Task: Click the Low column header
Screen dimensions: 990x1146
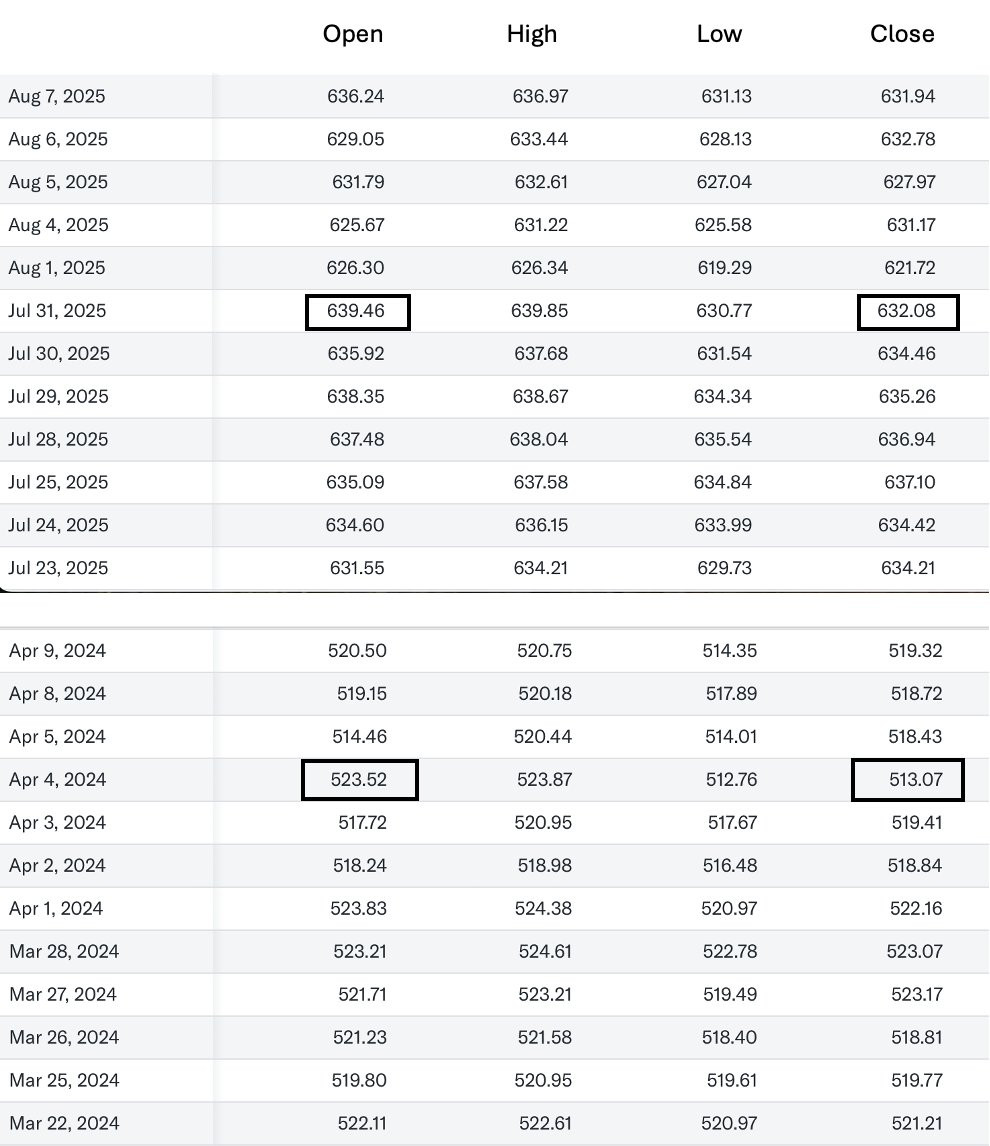Action: point(719,34)
